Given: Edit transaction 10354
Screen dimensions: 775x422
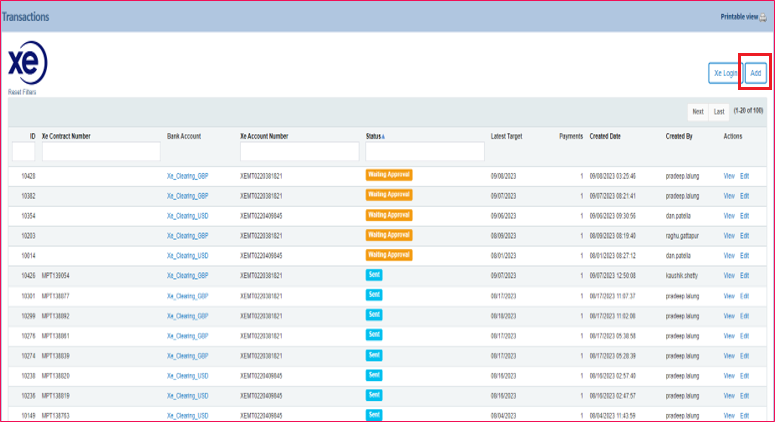Looking at the screenshot, I should pyautogui.click(x=744, y=215).
